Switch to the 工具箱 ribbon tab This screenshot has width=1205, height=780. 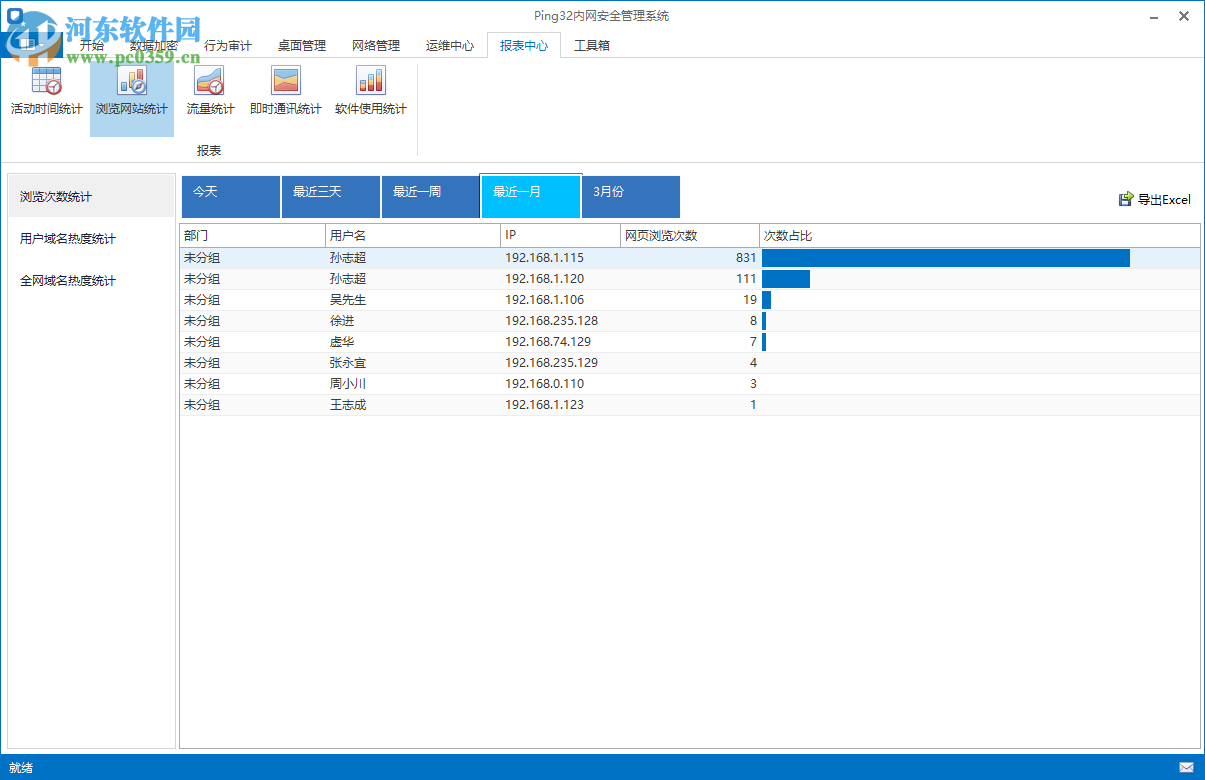pos(592,45)
